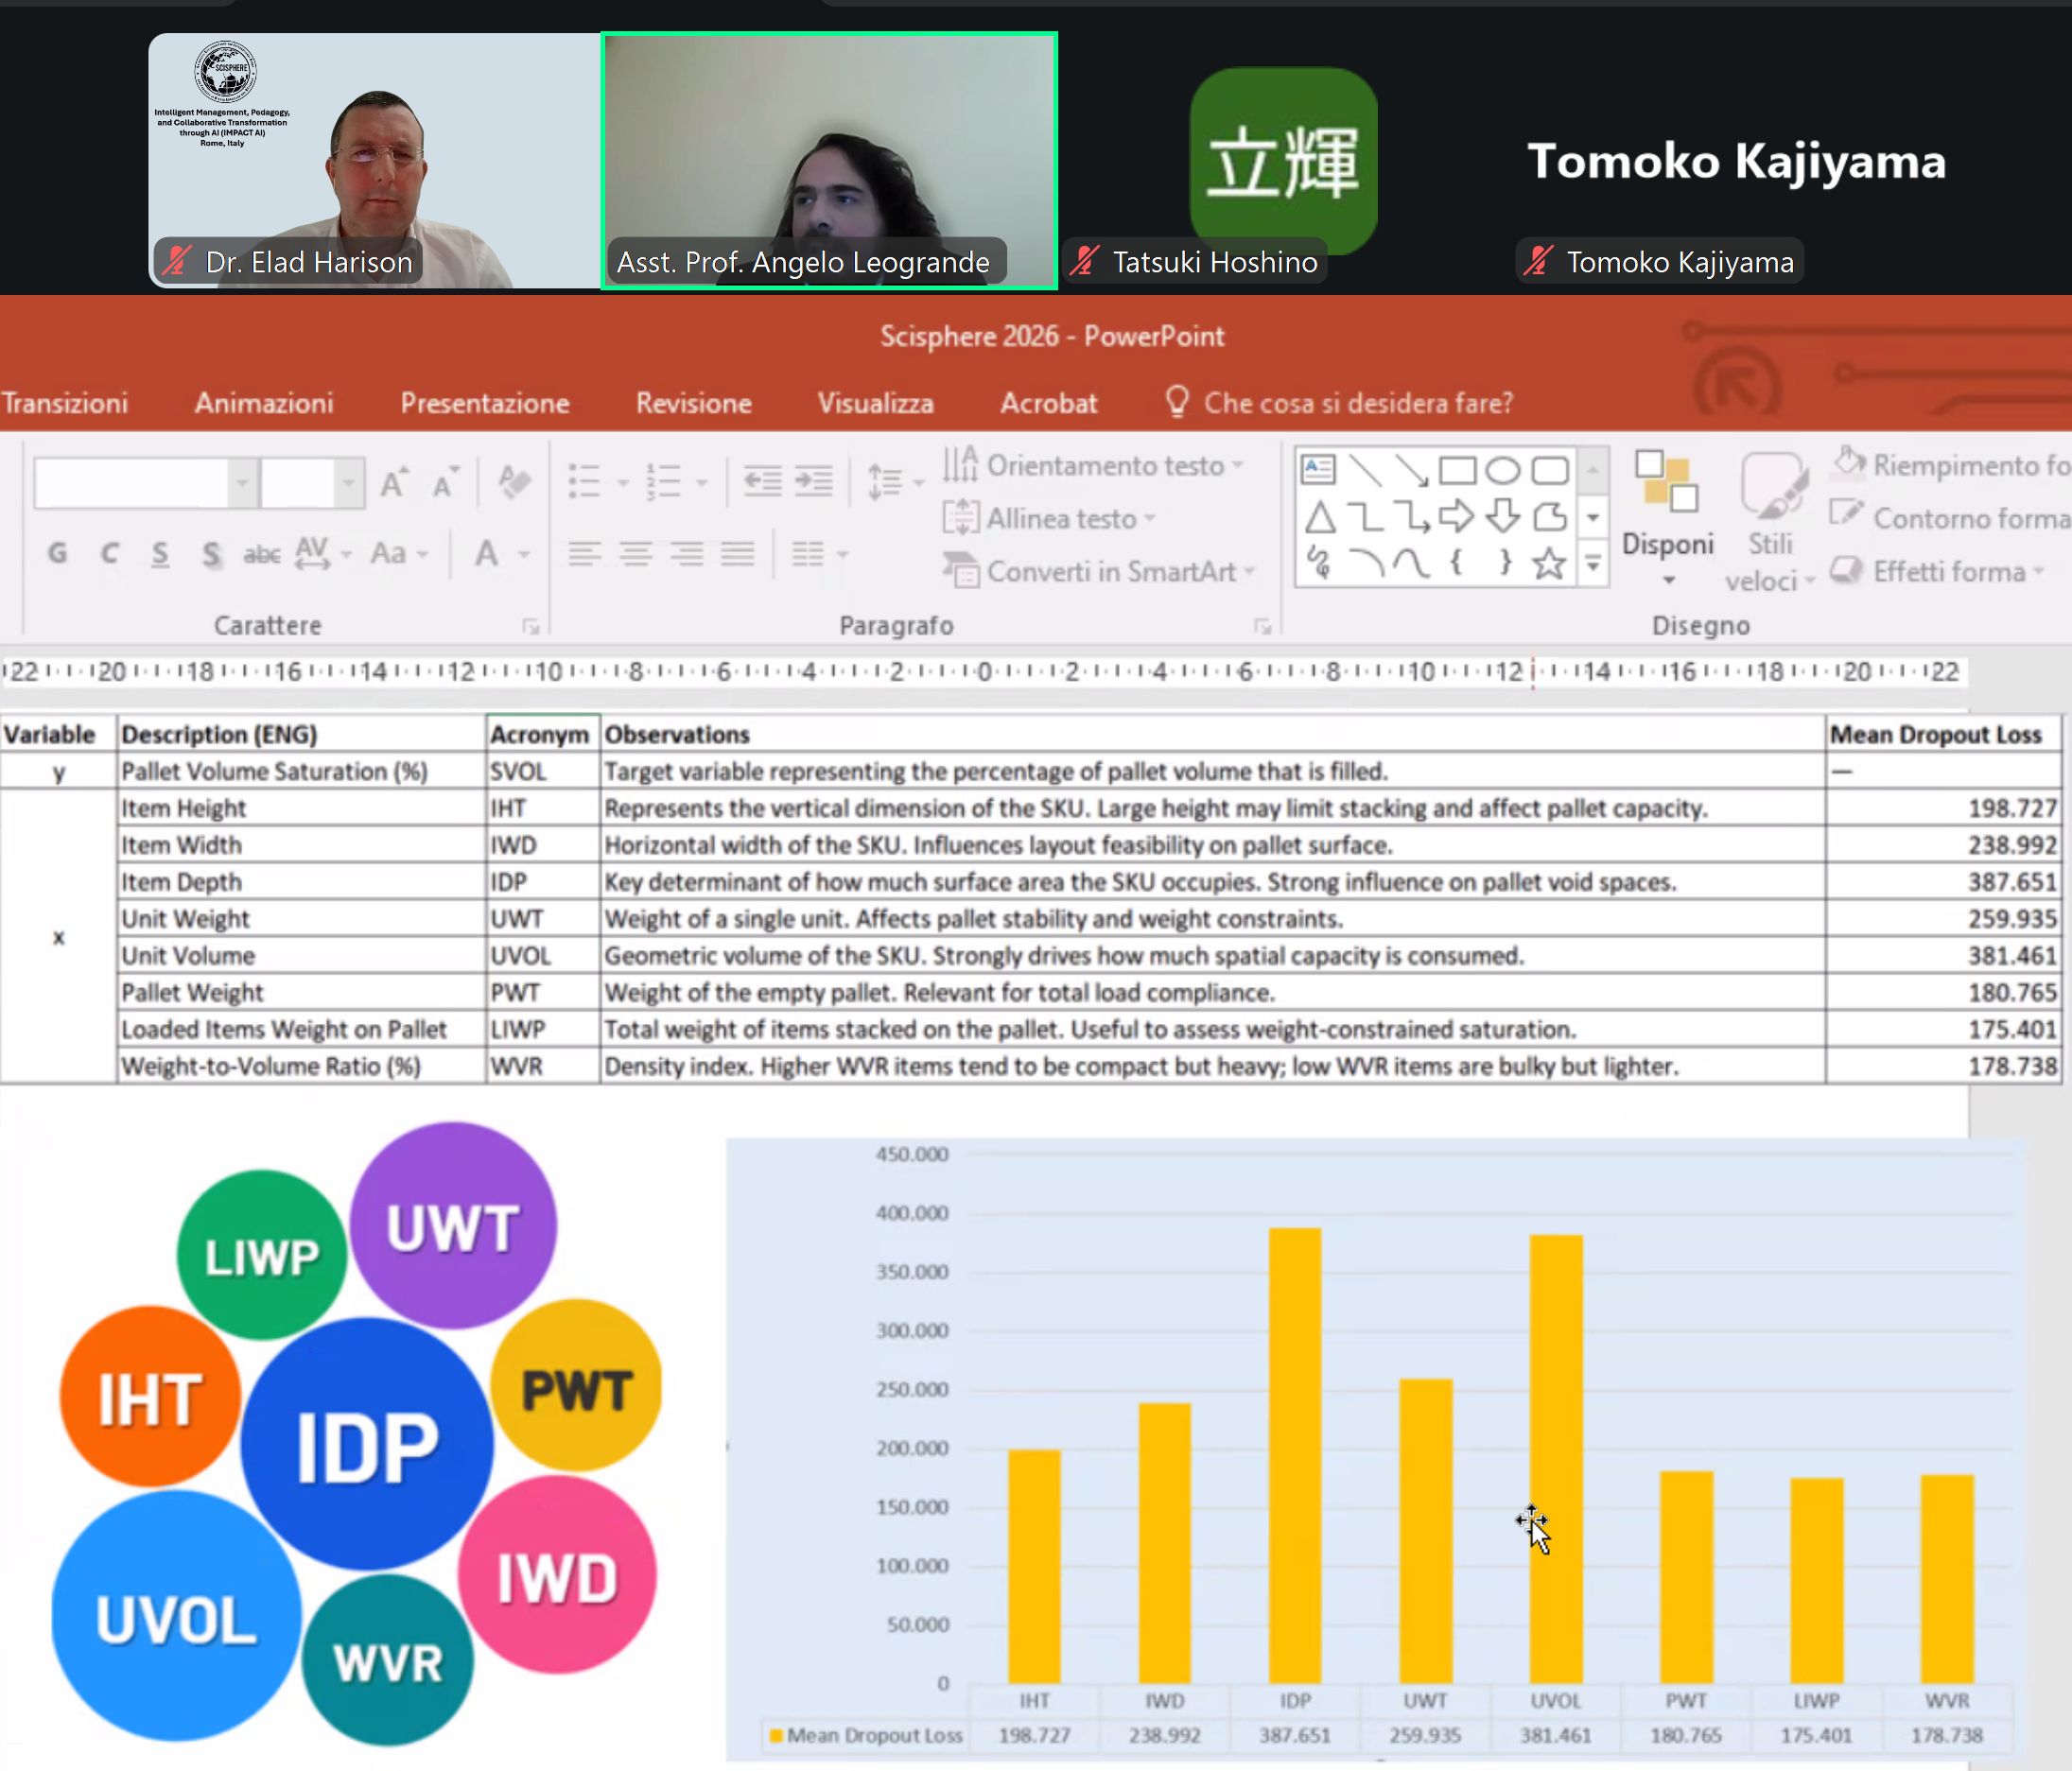This screenshot has width=2072, height=1771.
Task: Click the clear formatting eraser icon
Action: (514, 481)
